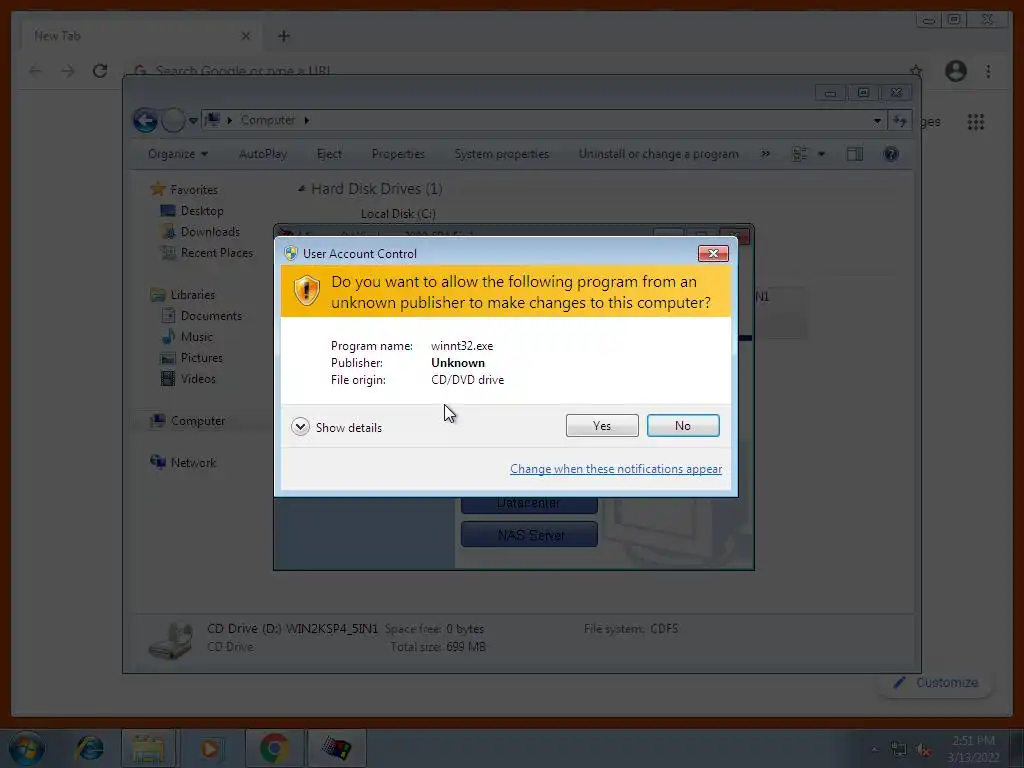Open address bar history dropdown in Explorer
The height and width of the screenshot is (768, 1024).
[877, 120]
